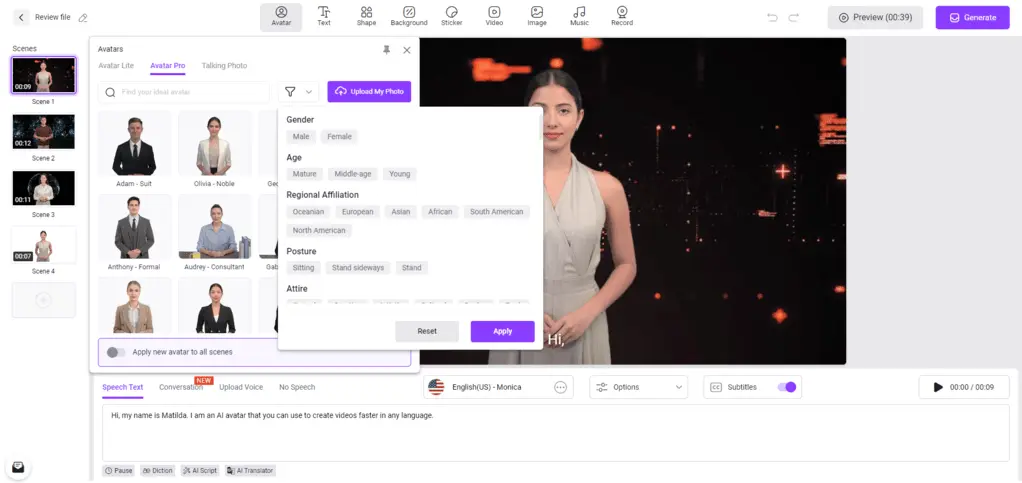
Task: Select the Text tool
Action: pyautogui.click(x=324, y=17)
